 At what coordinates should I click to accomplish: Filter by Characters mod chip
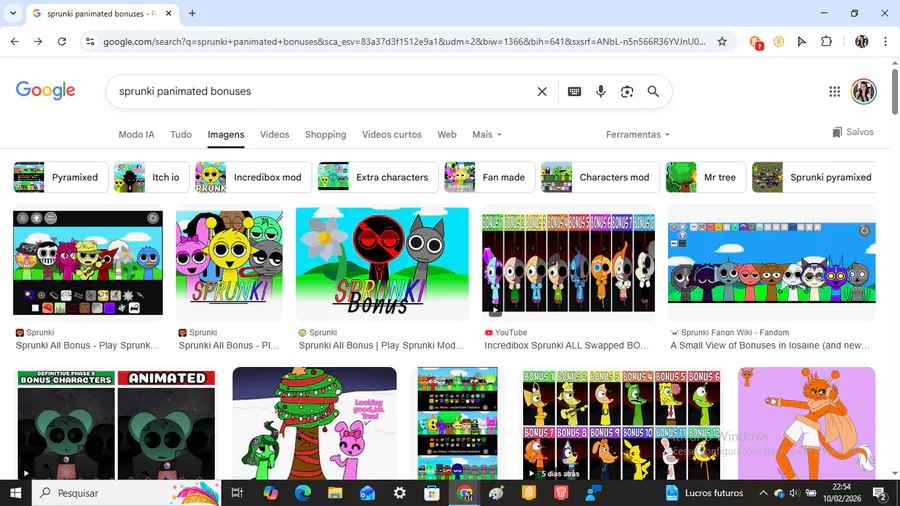pos(600,177)
